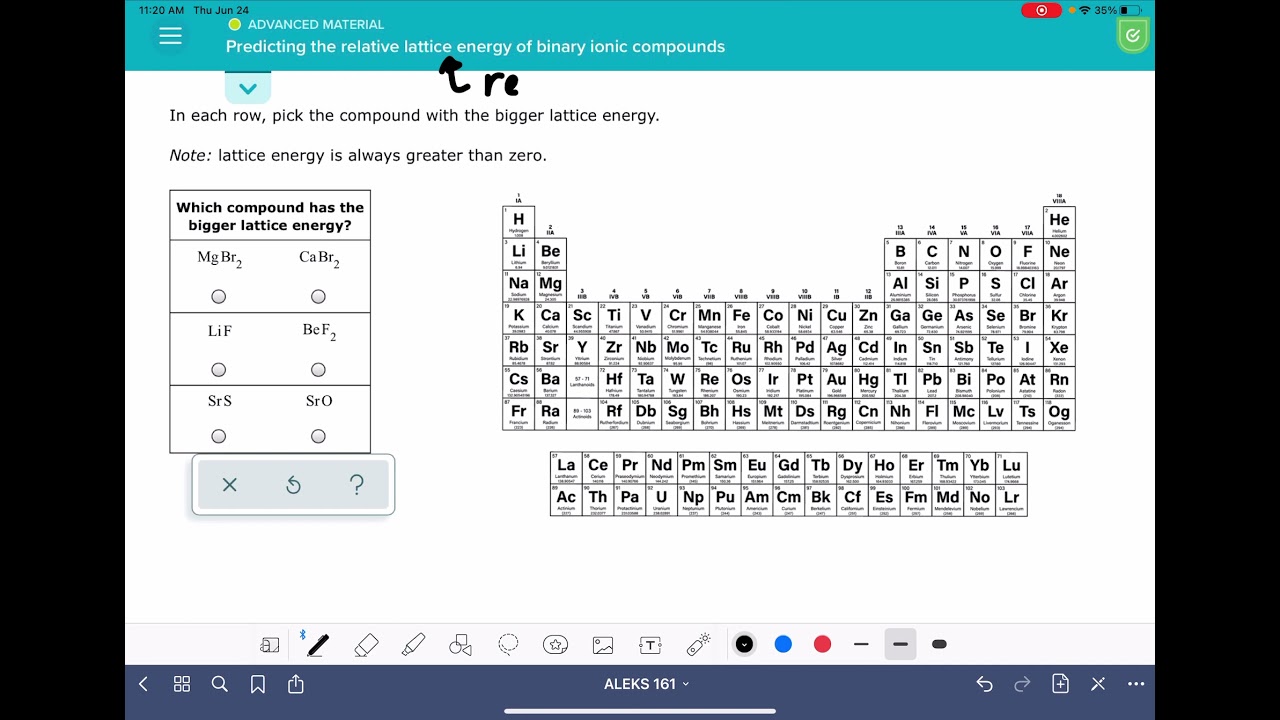Screen dimensions: 1280x720
Task: Click the Be element cell
Action: coord(550,255)
